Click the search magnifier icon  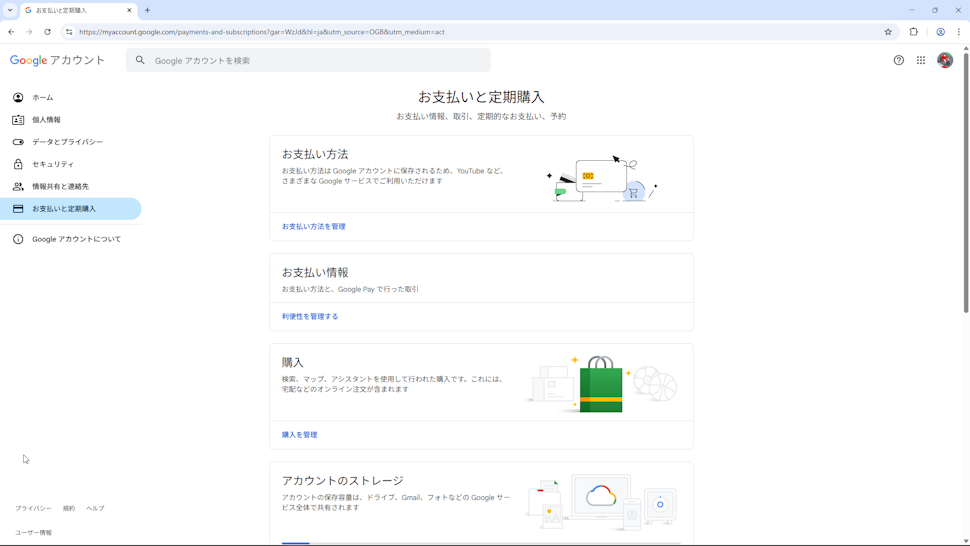point(140,60)
